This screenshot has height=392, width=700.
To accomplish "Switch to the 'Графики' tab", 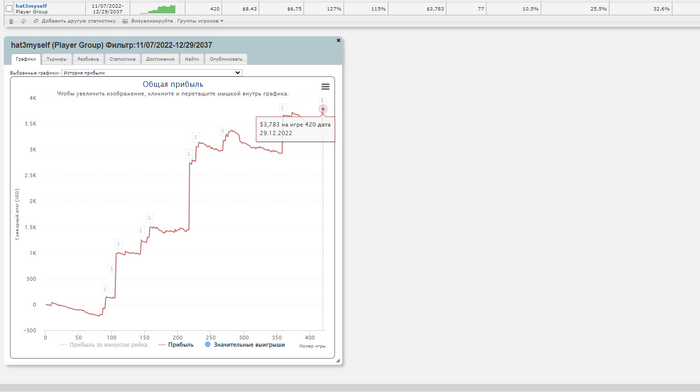I will tap(26, 59).
